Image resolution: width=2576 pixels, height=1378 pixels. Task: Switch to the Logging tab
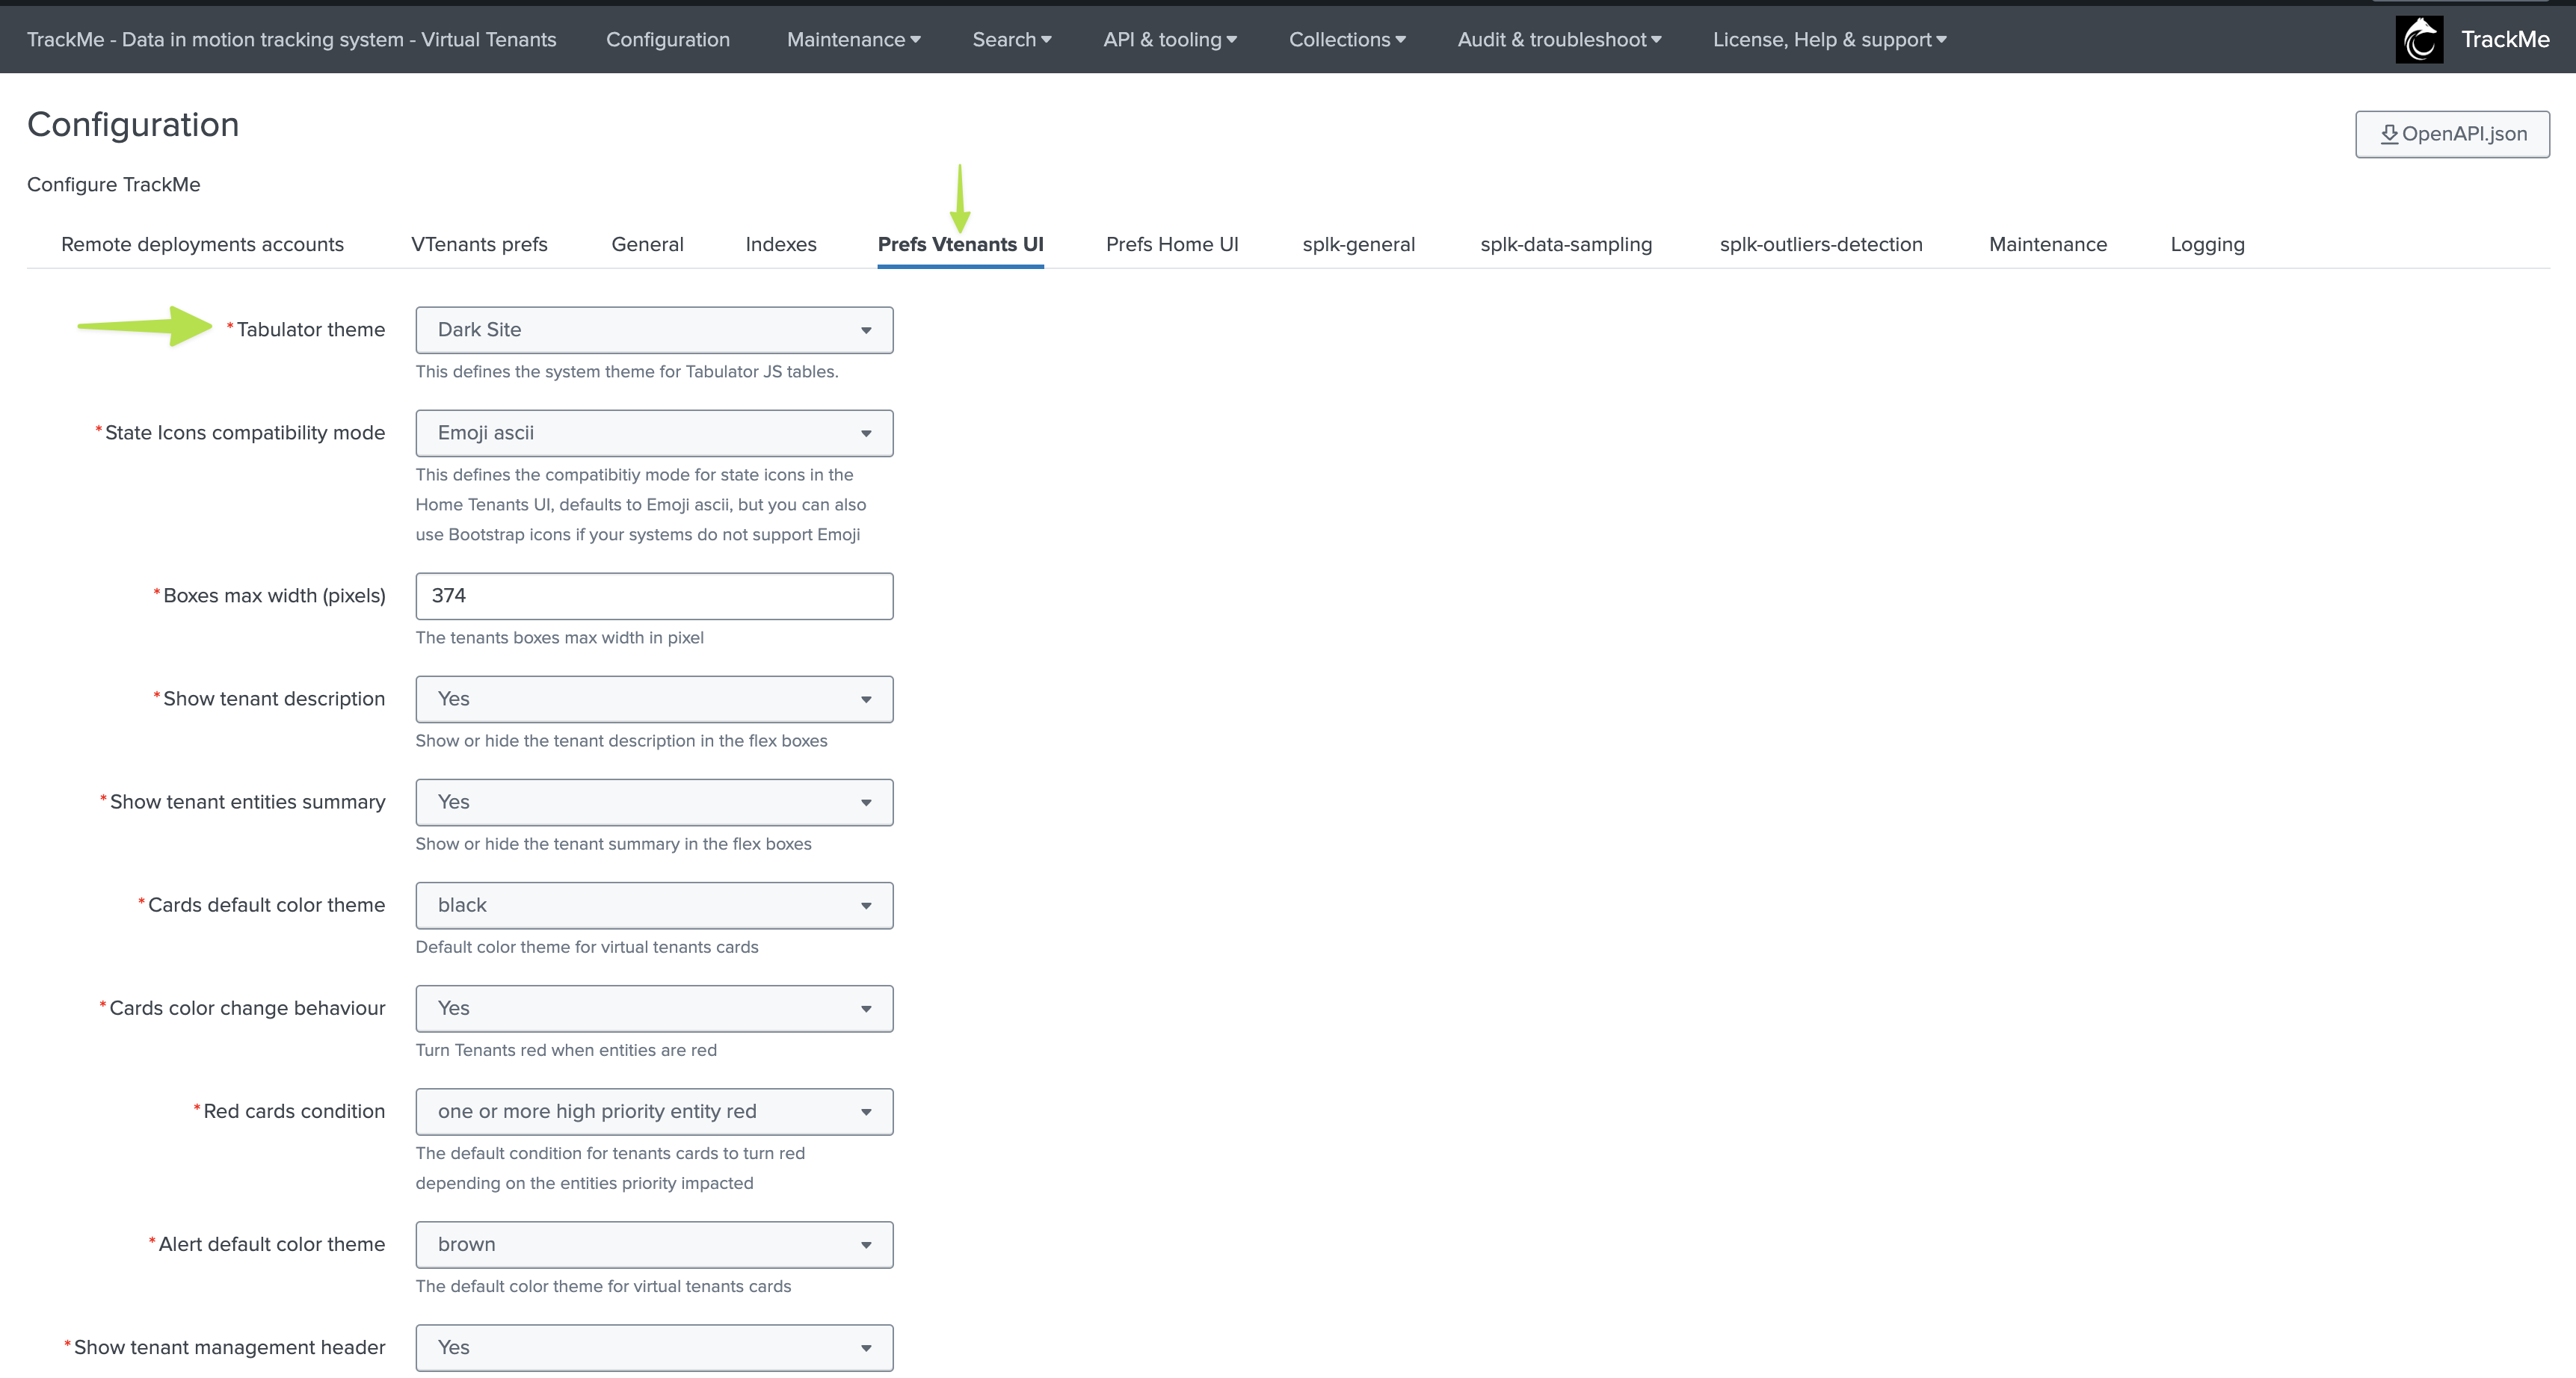[x=2207, y=245]
